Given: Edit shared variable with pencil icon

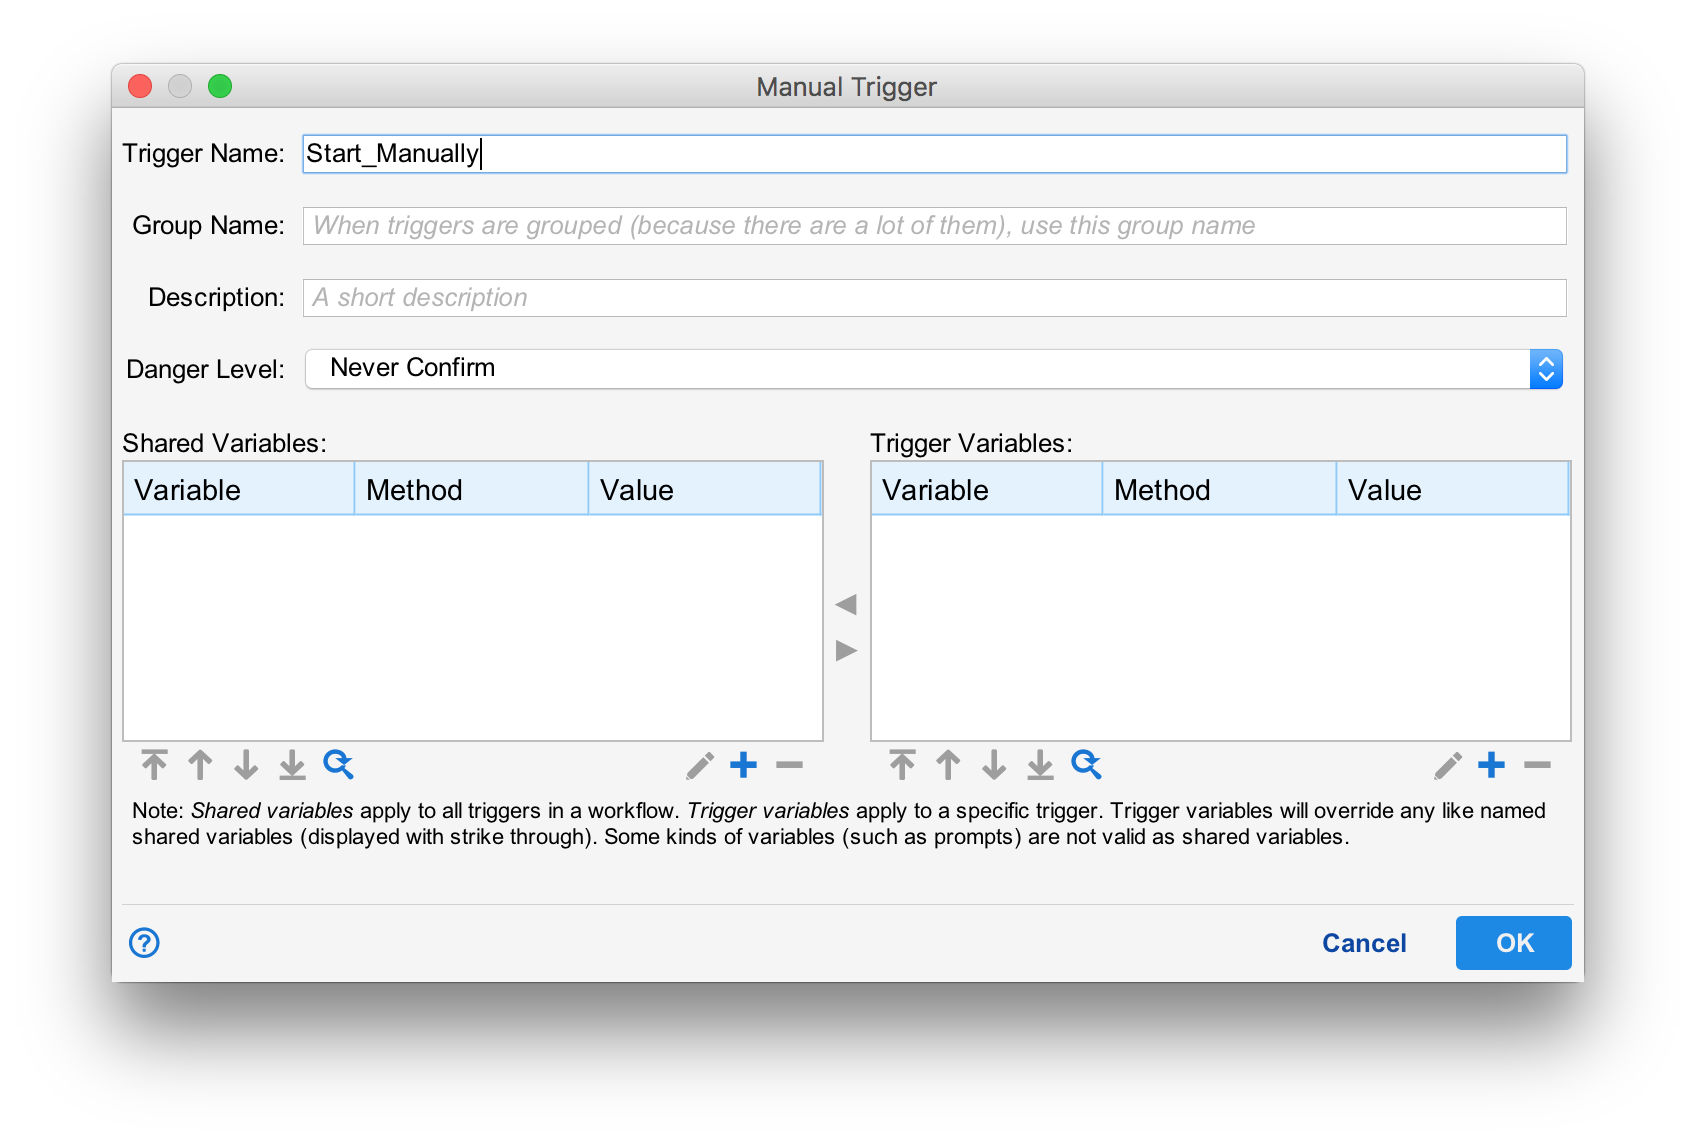Looking at the screenshot, I should click(700, 766).
